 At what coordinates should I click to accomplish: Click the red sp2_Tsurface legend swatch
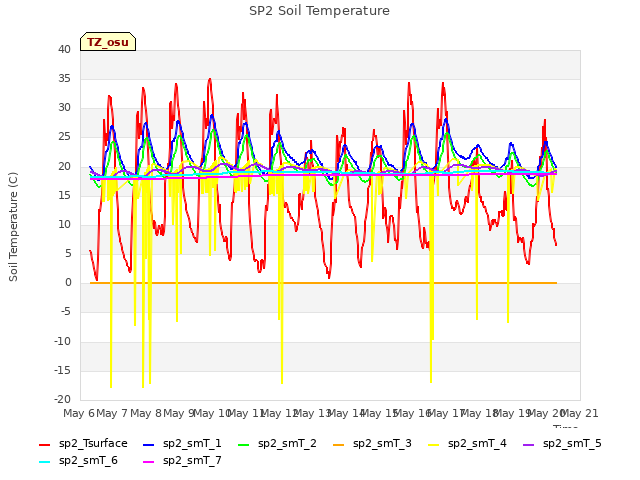pos(44,444)
